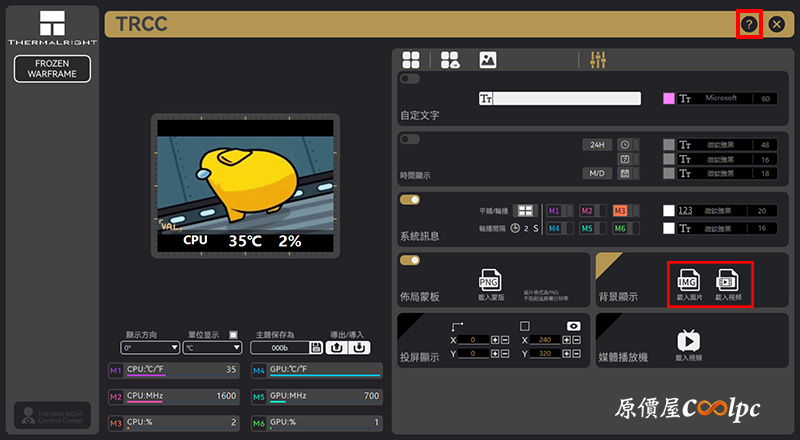The width and height of the screenshot is (800, 440).
Task: Toggle the M1 module switch in system info
Action: coord(560,211)
